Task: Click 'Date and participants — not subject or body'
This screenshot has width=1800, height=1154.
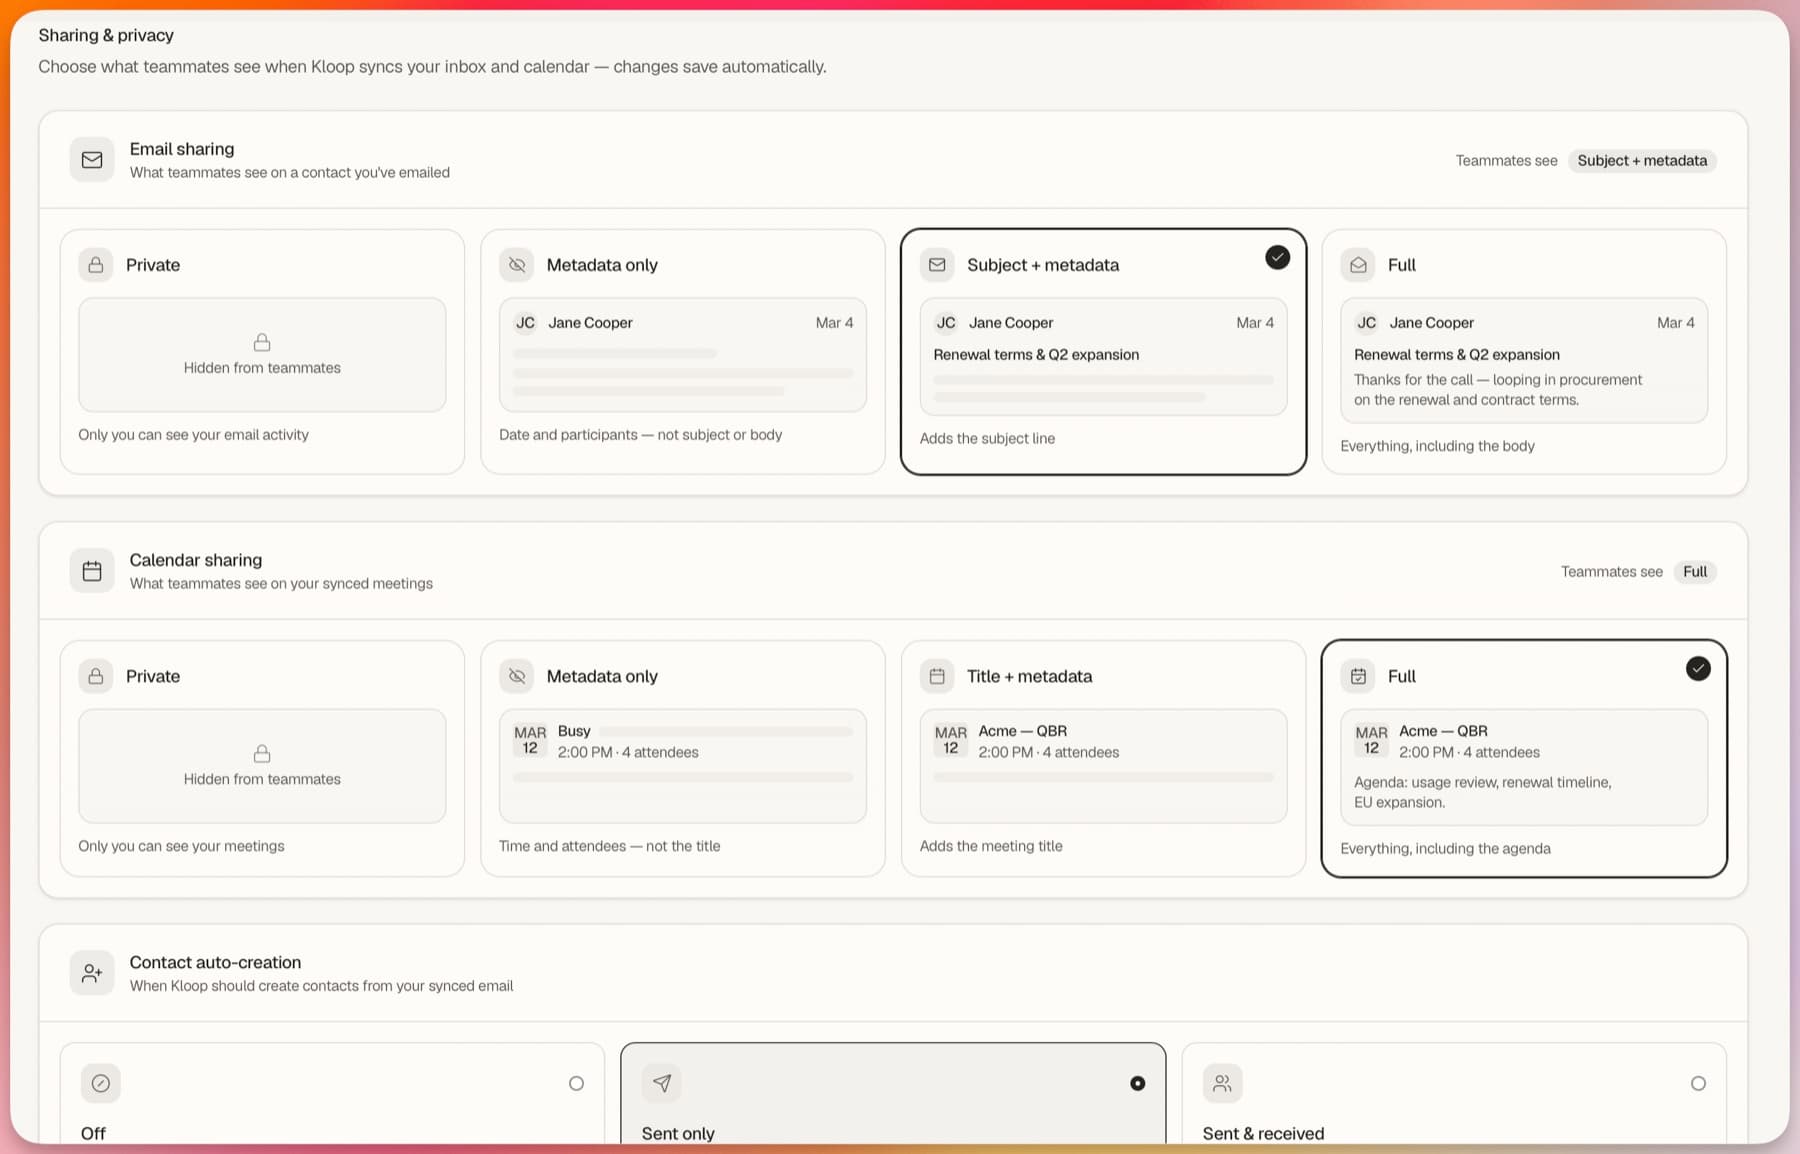Action: (641, 435)
